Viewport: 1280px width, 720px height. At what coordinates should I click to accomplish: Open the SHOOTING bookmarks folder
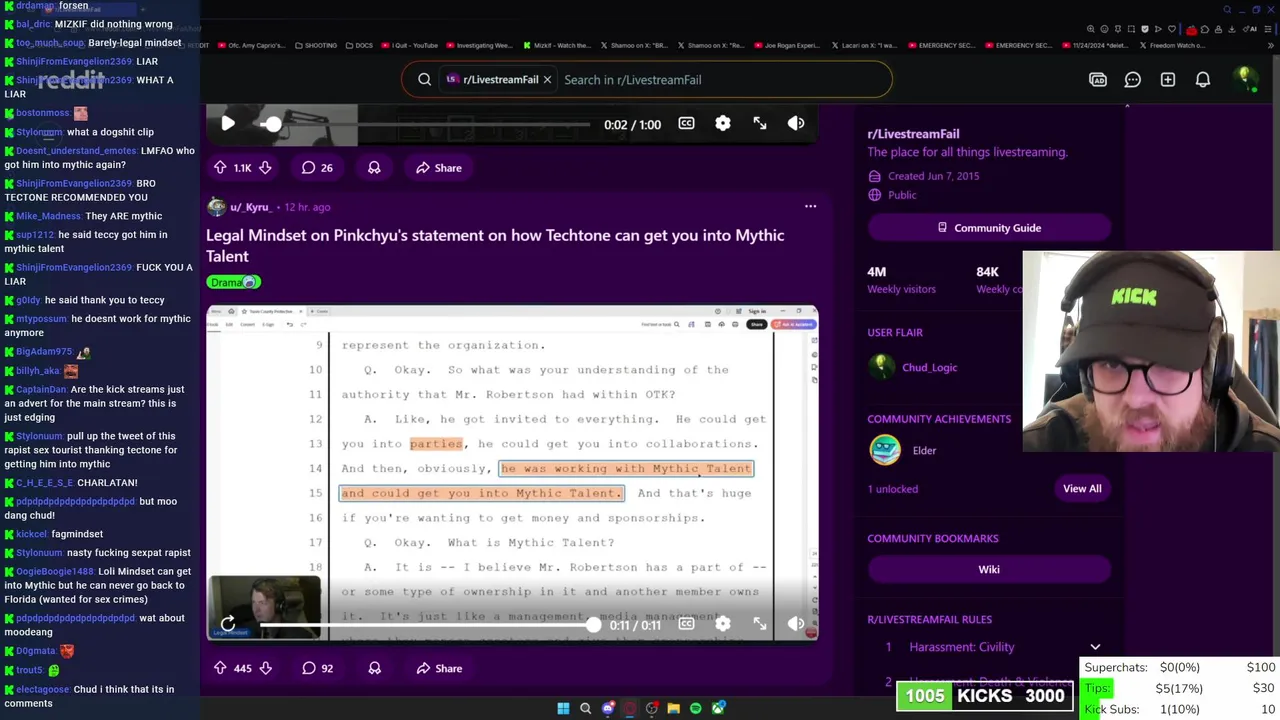[x=315, y=45]
